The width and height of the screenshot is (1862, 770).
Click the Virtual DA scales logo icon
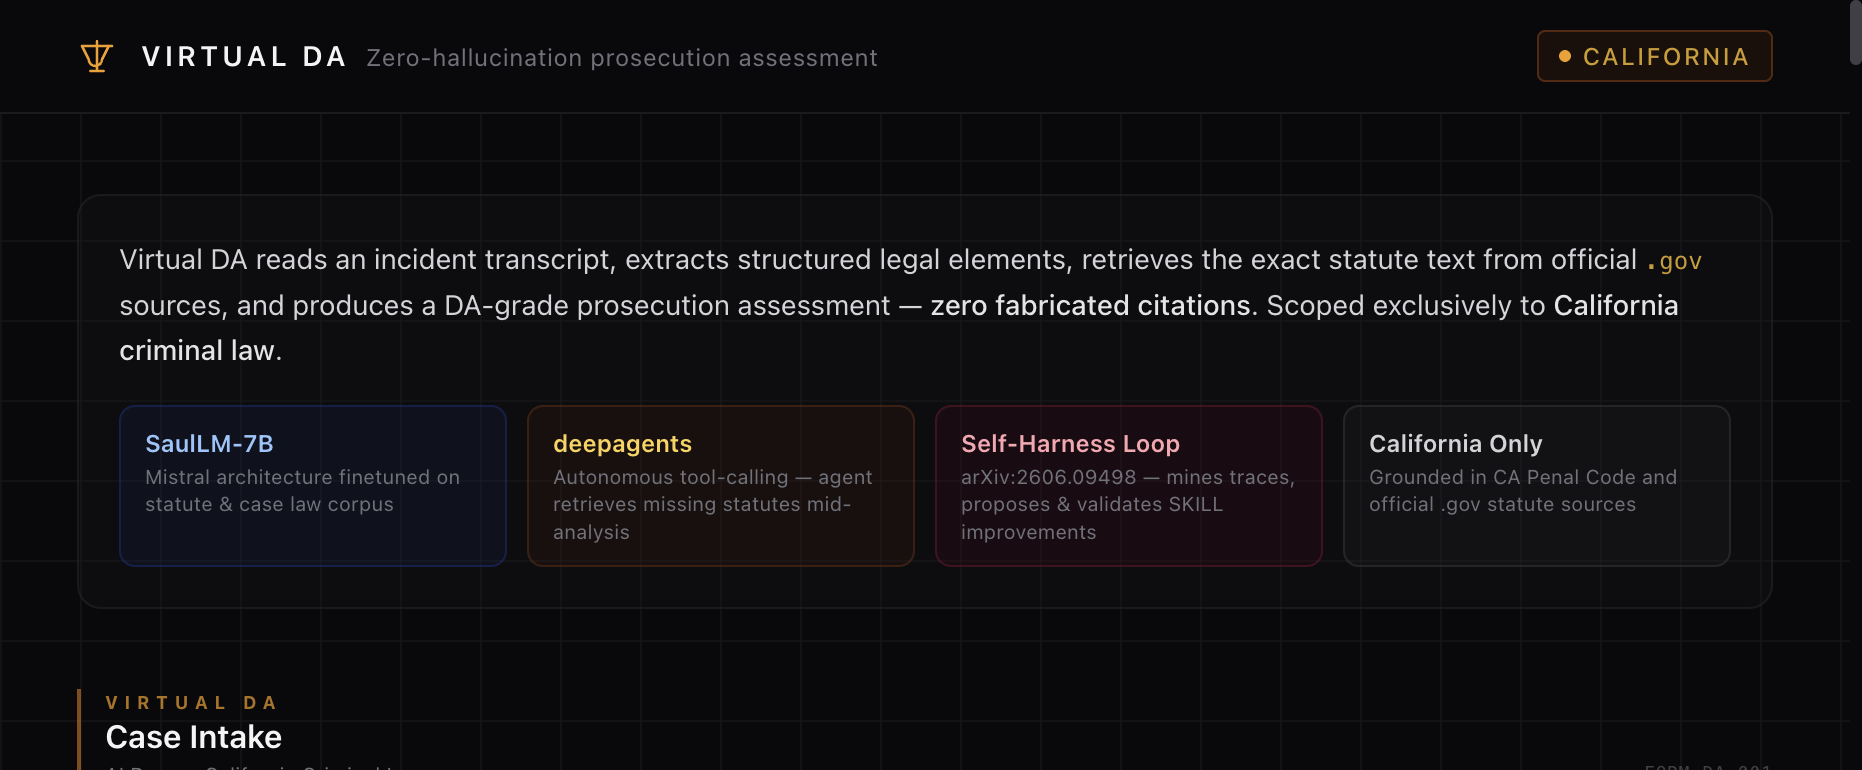pos(97,57)
